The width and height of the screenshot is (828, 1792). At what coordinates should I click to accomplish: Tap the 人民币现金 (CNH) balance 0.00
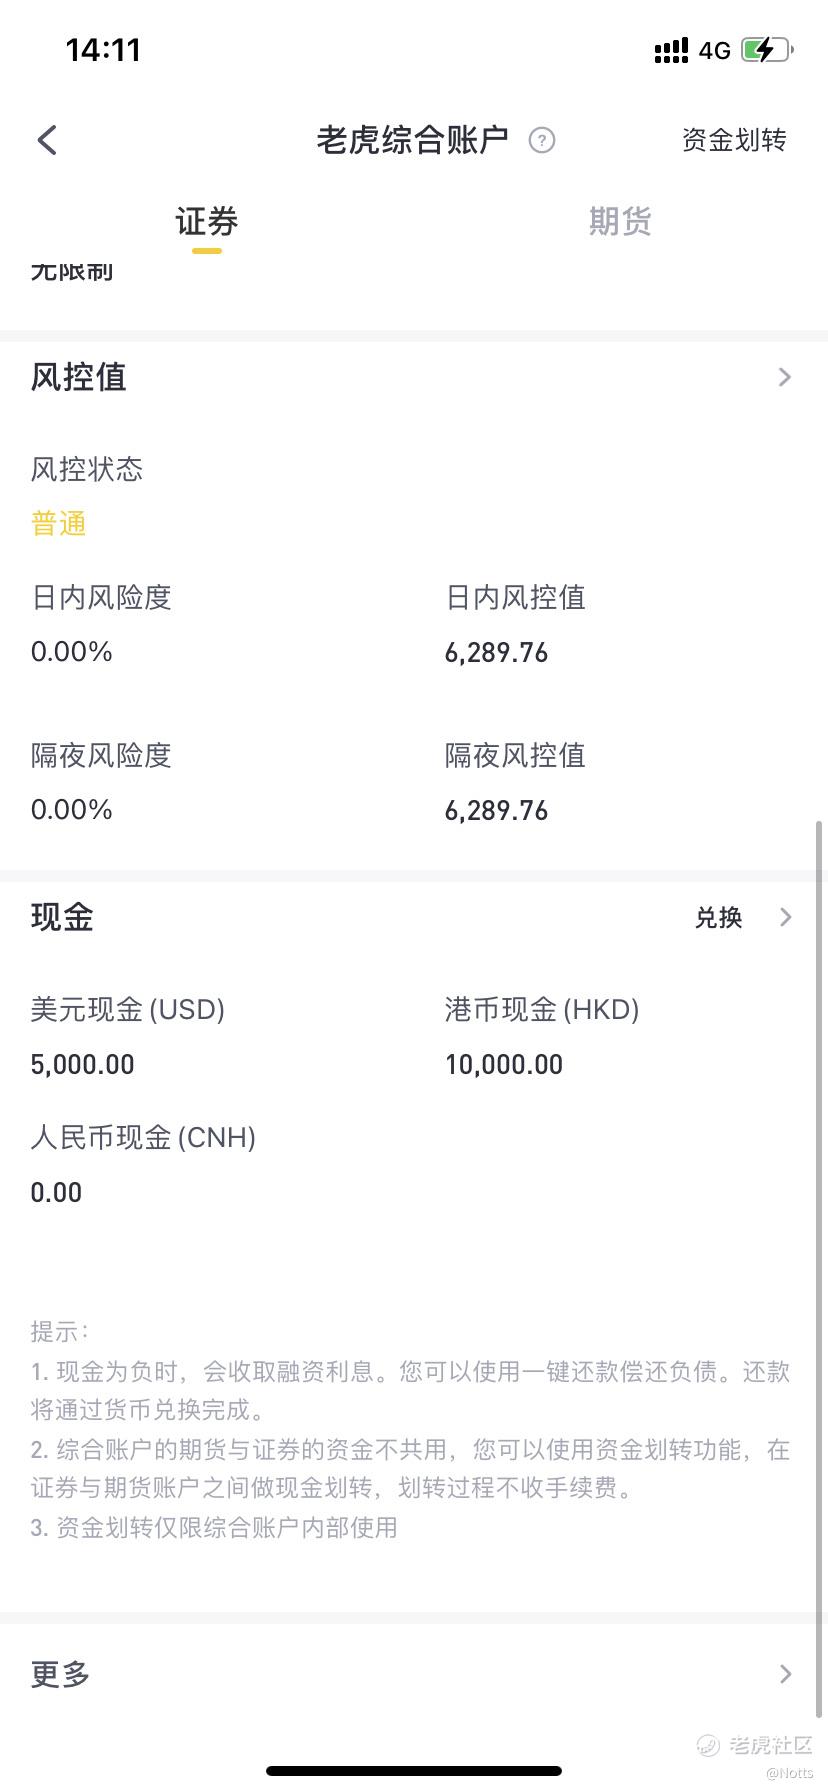coord(57,1192)
